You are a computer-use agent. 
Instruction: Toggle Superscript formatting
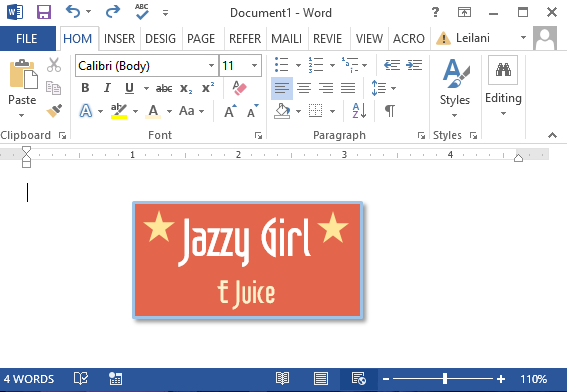pyautogui.click(x=208, y=88)
